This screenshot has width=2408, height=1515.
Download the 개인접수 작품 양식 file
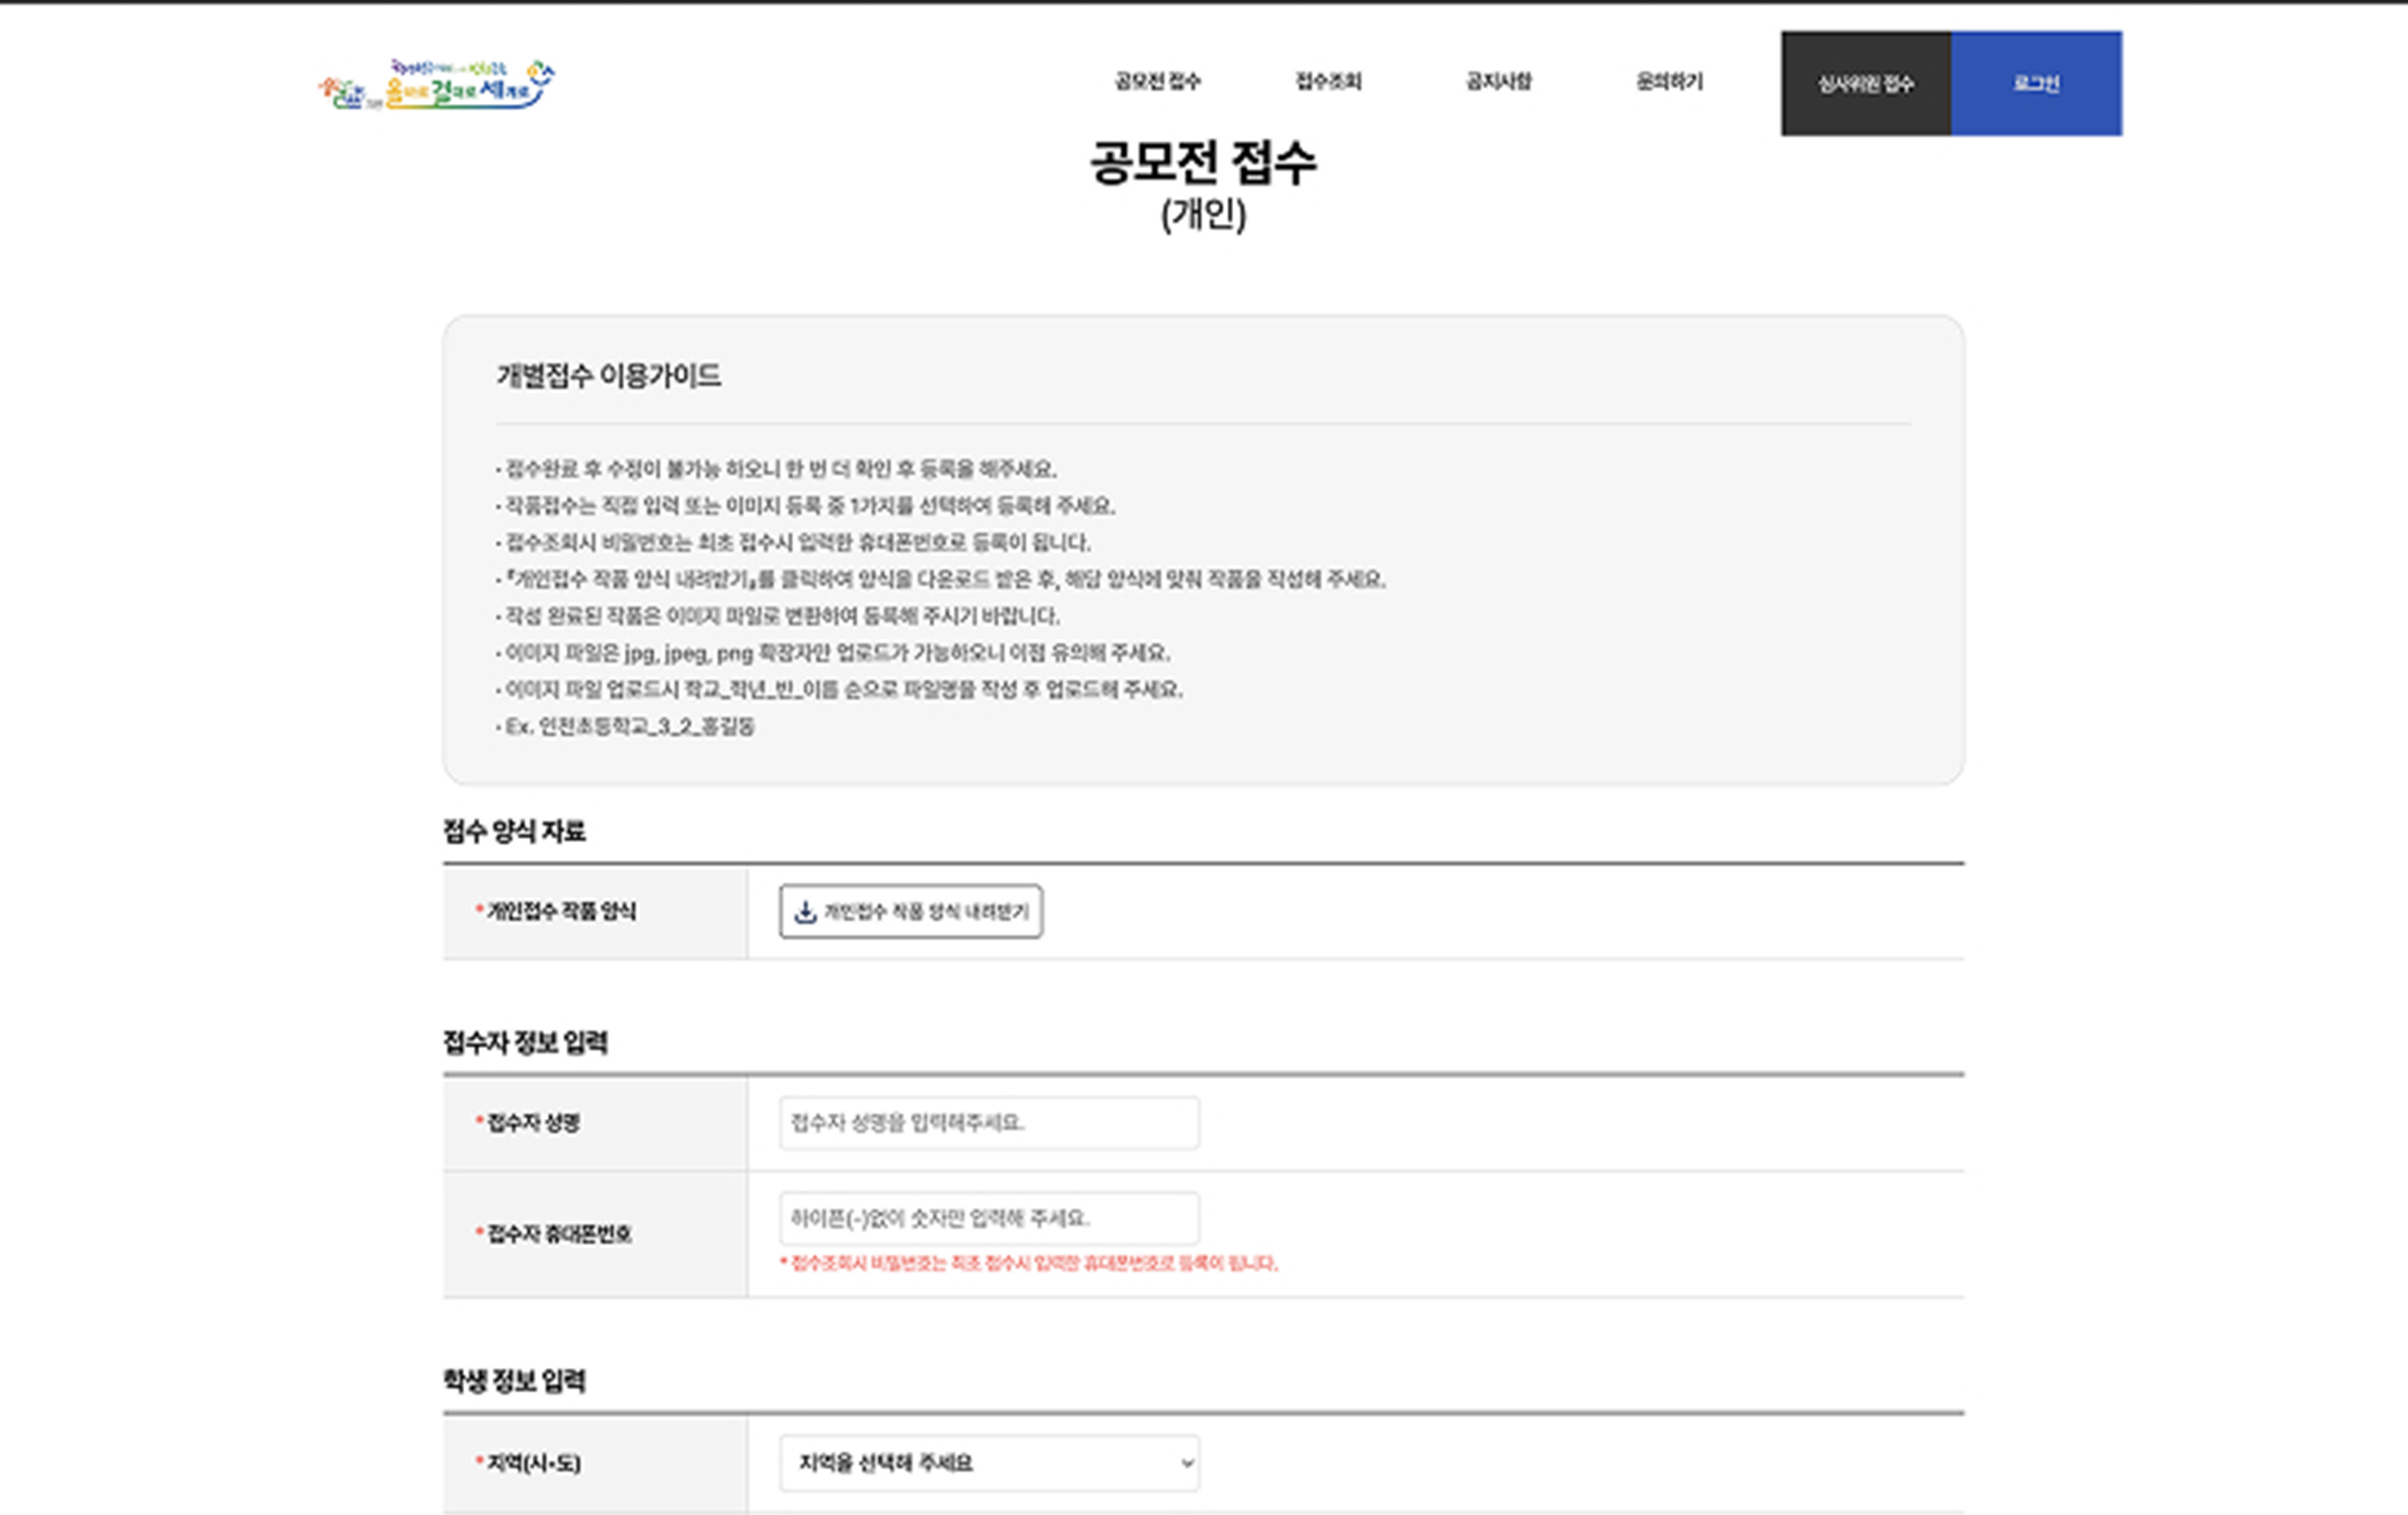click(x=911, y=912)
